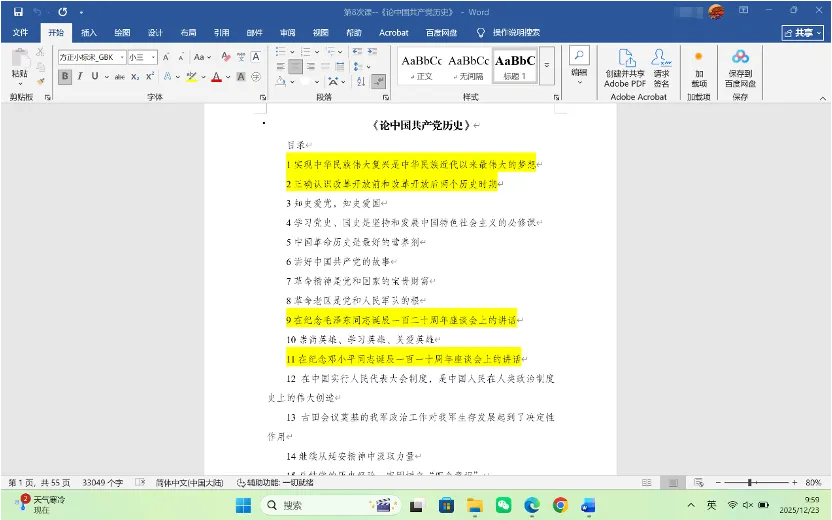Open highlight color dropdown arrow
The height and width of the screenshot is (520, 832).
[x=203, y=77]
